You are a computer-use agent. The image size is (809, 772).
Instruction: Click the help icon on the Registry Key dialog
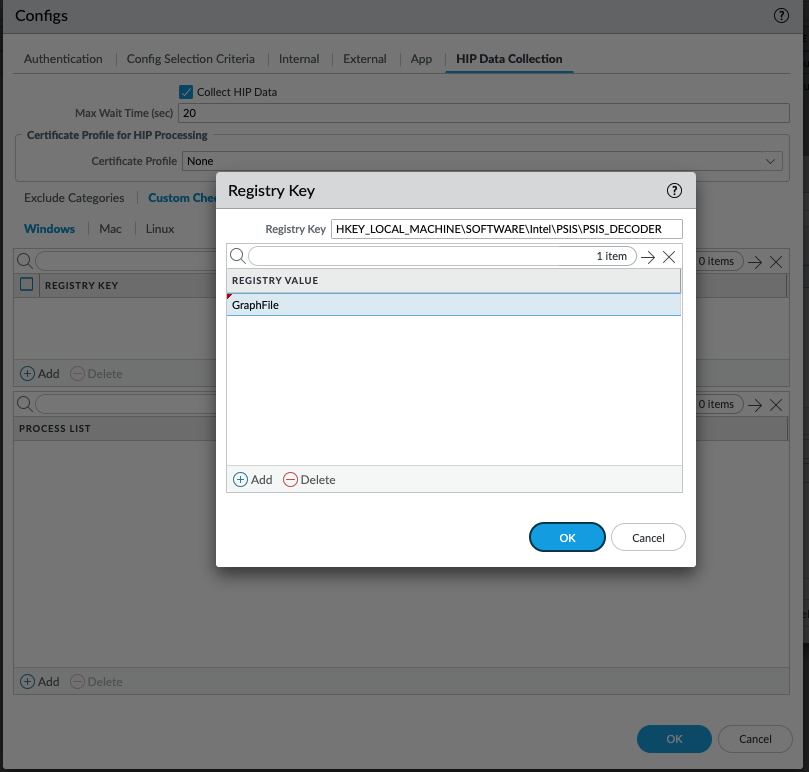(x=673, y=190)
